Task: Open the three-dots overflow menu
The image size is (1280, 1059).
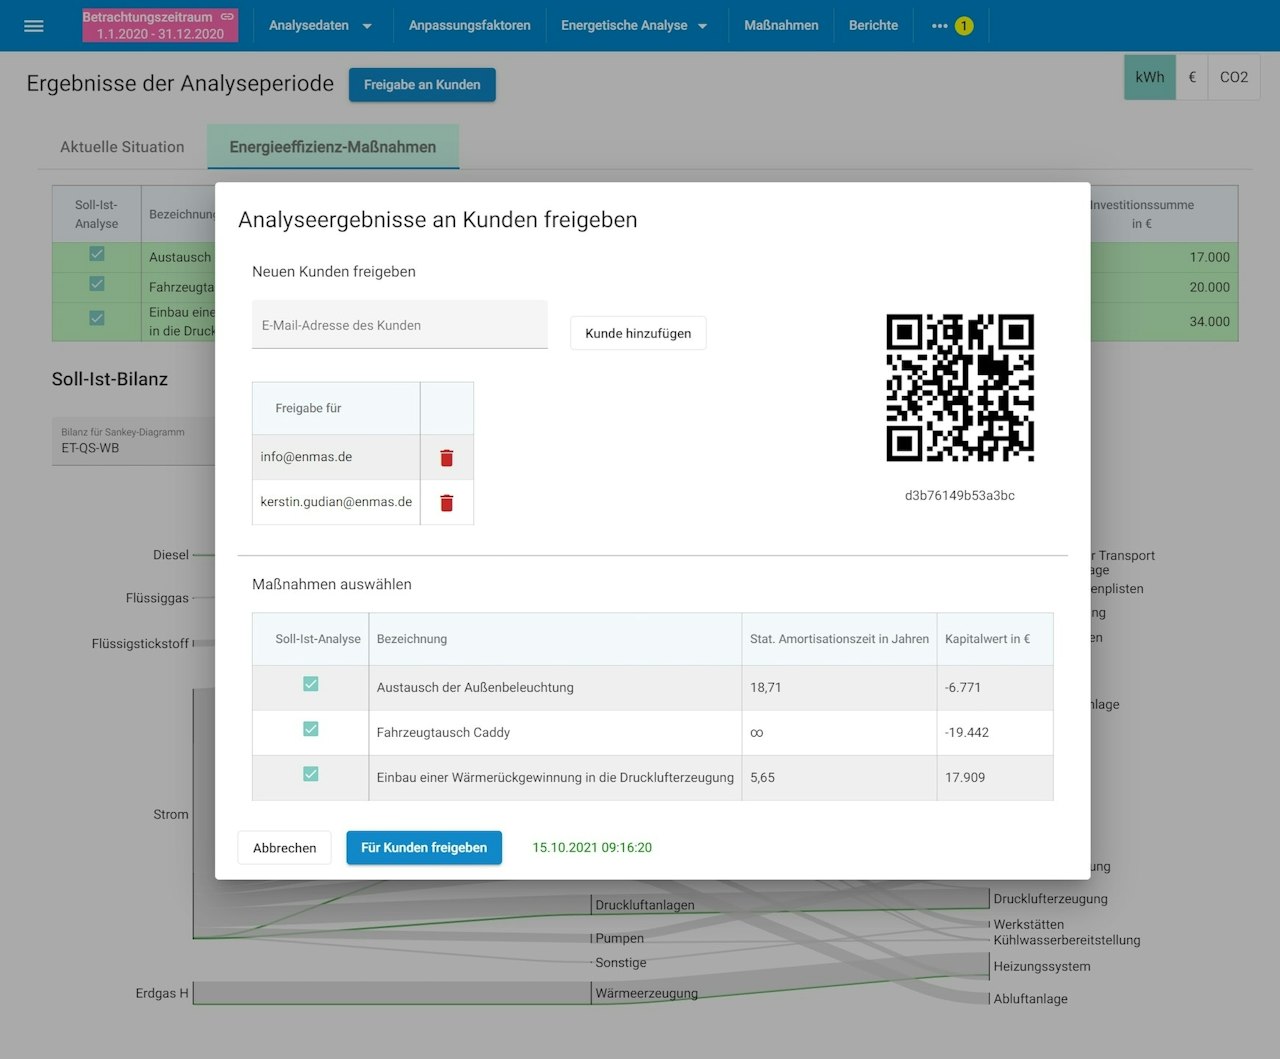Action: click(x=939, y=26)
